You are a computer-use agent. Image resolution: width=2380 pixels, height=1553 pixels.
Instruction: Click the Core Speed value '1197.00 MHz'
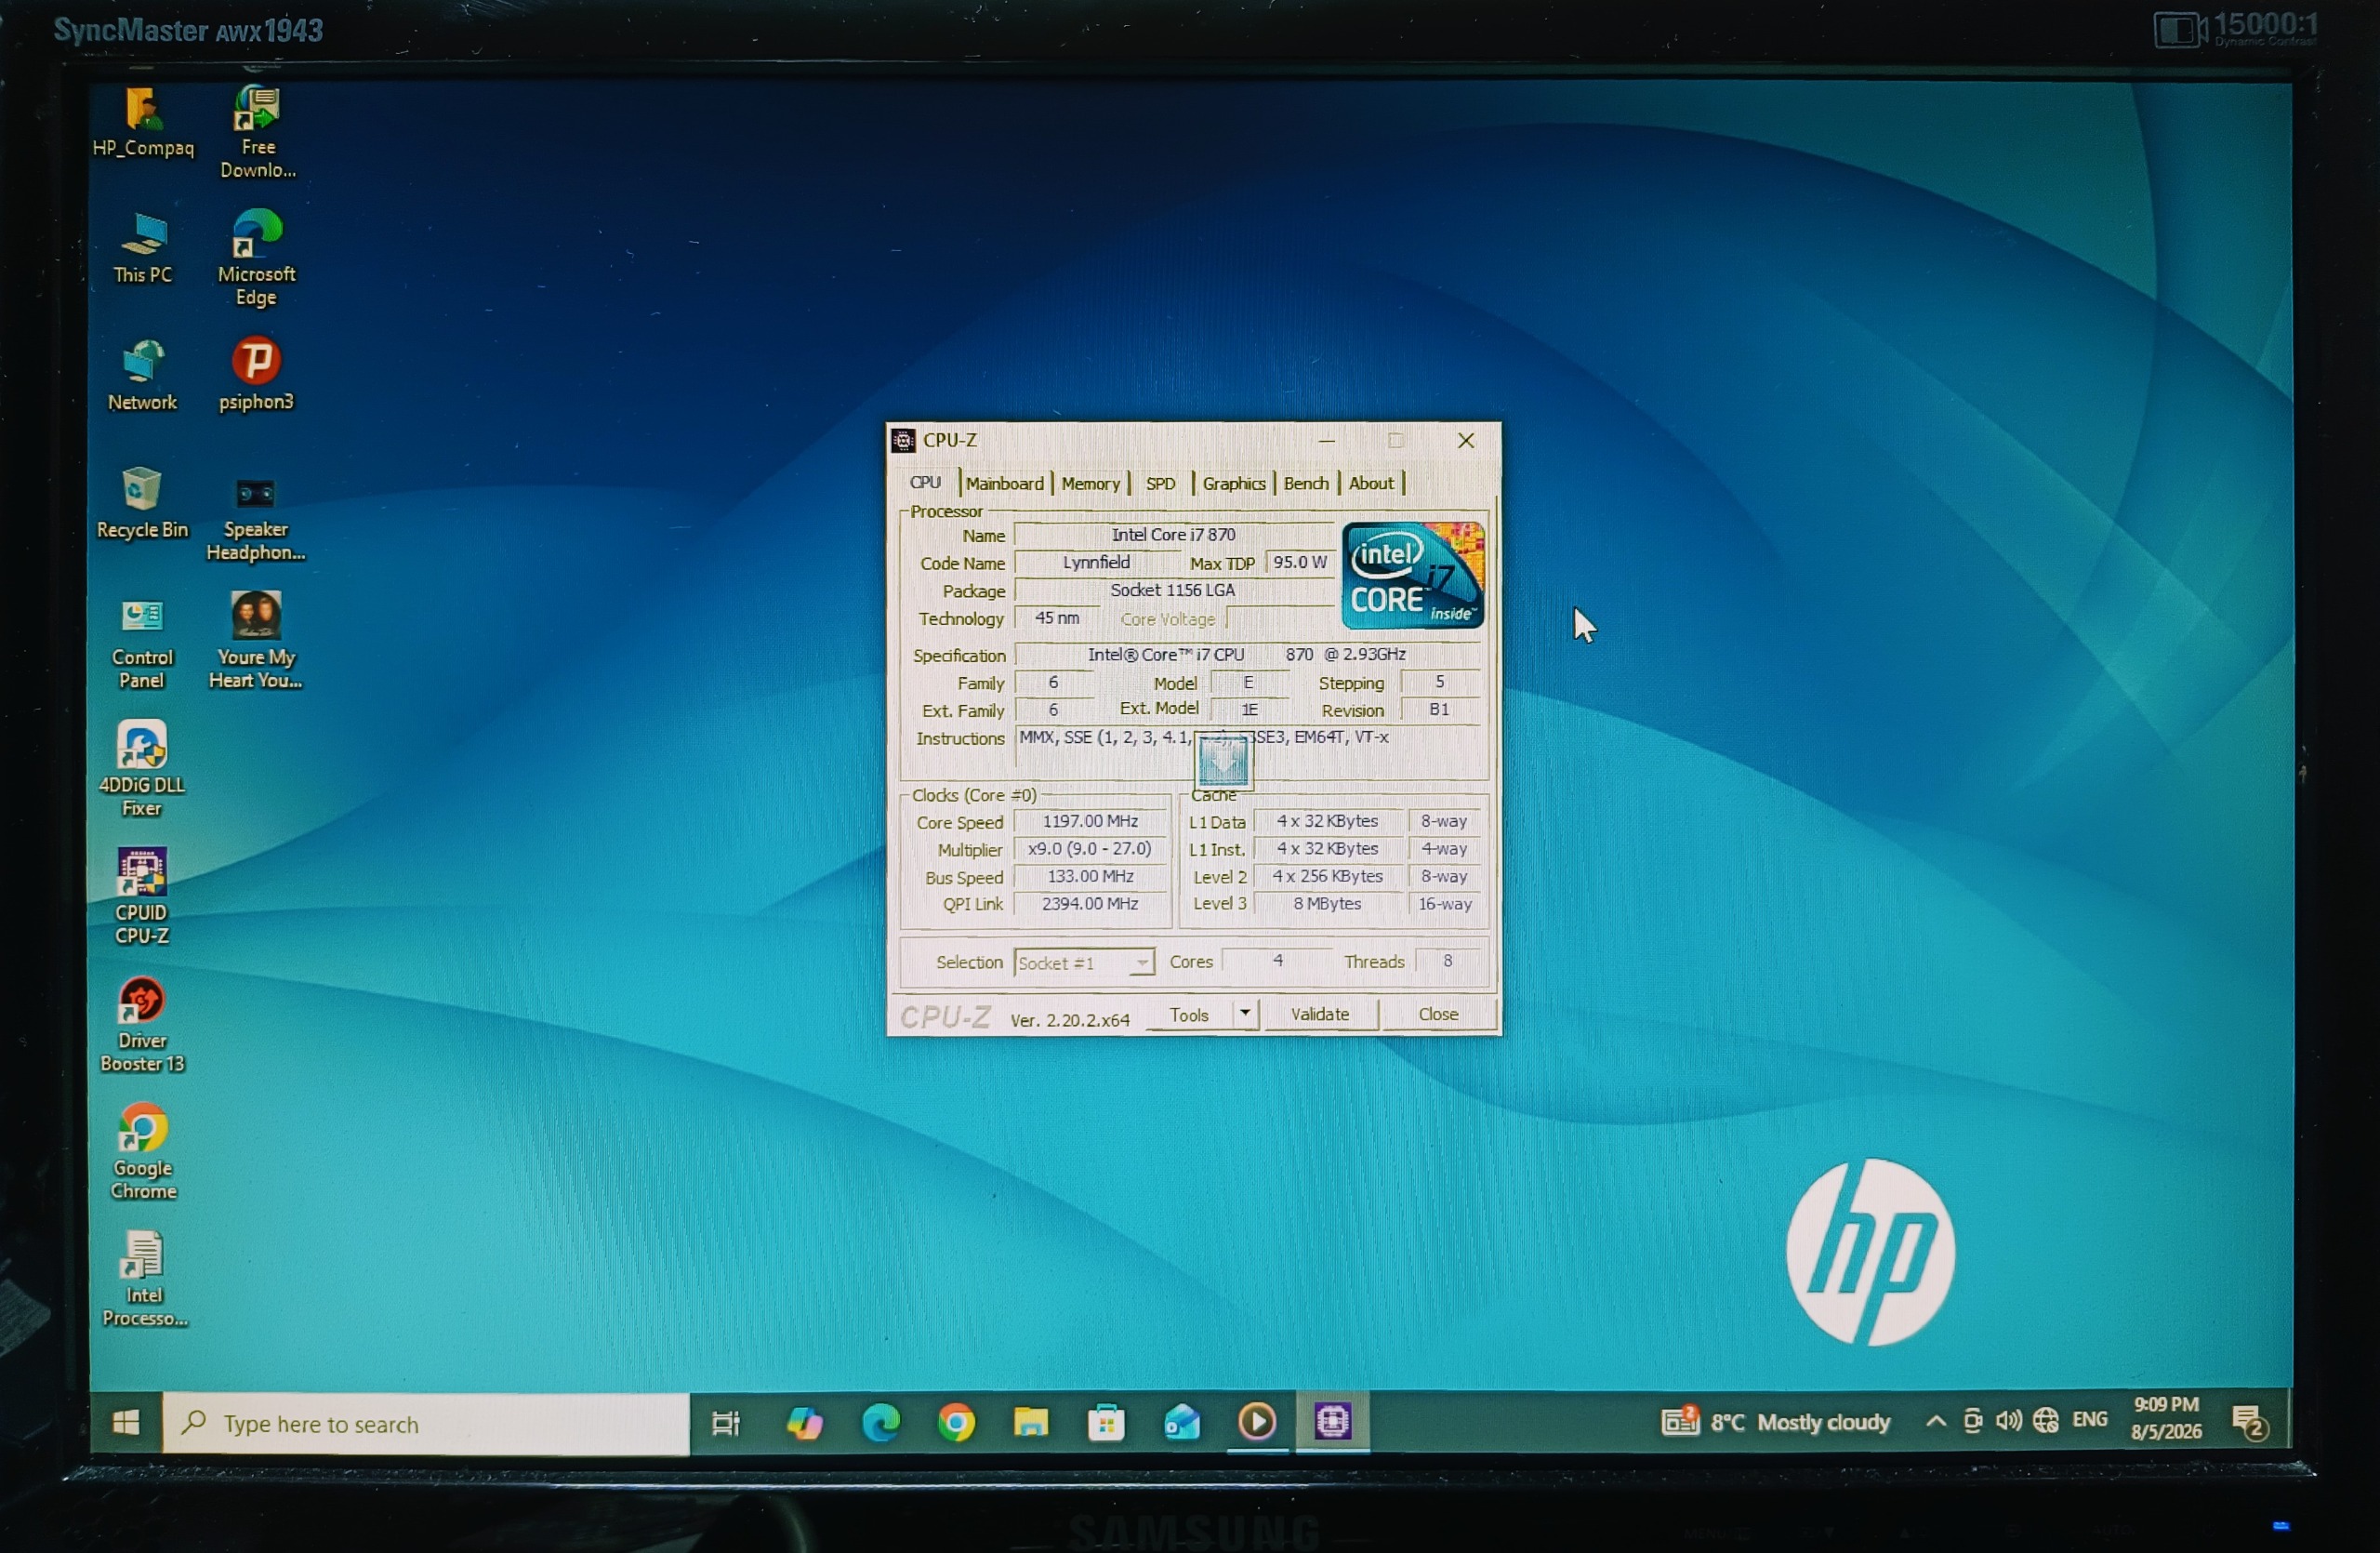[x=1090, y=821]
